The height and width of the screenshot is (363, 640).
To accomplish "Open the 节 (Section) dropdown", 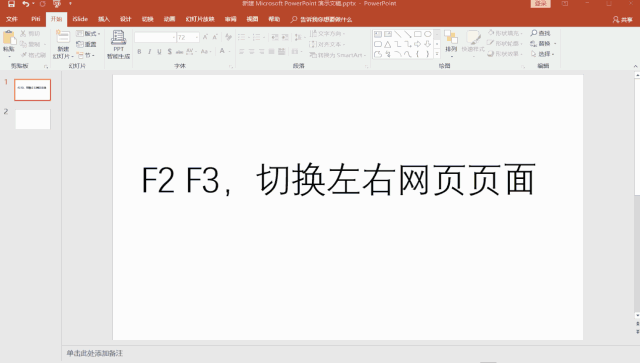I will coord(86,55).
